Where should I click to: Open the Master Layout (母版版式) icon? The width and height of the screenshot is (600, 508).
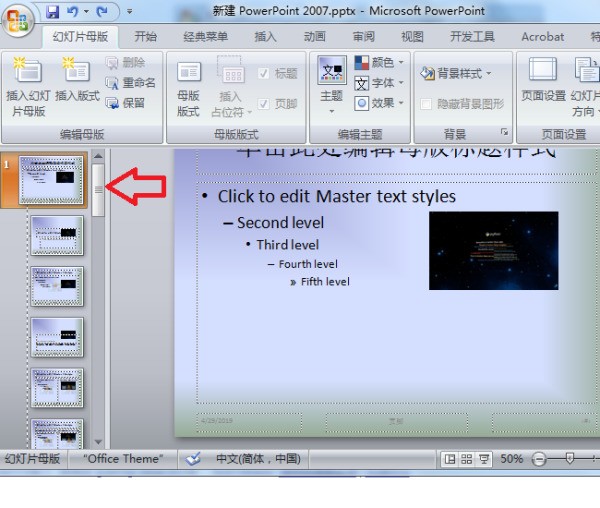[x=188, y=72]
